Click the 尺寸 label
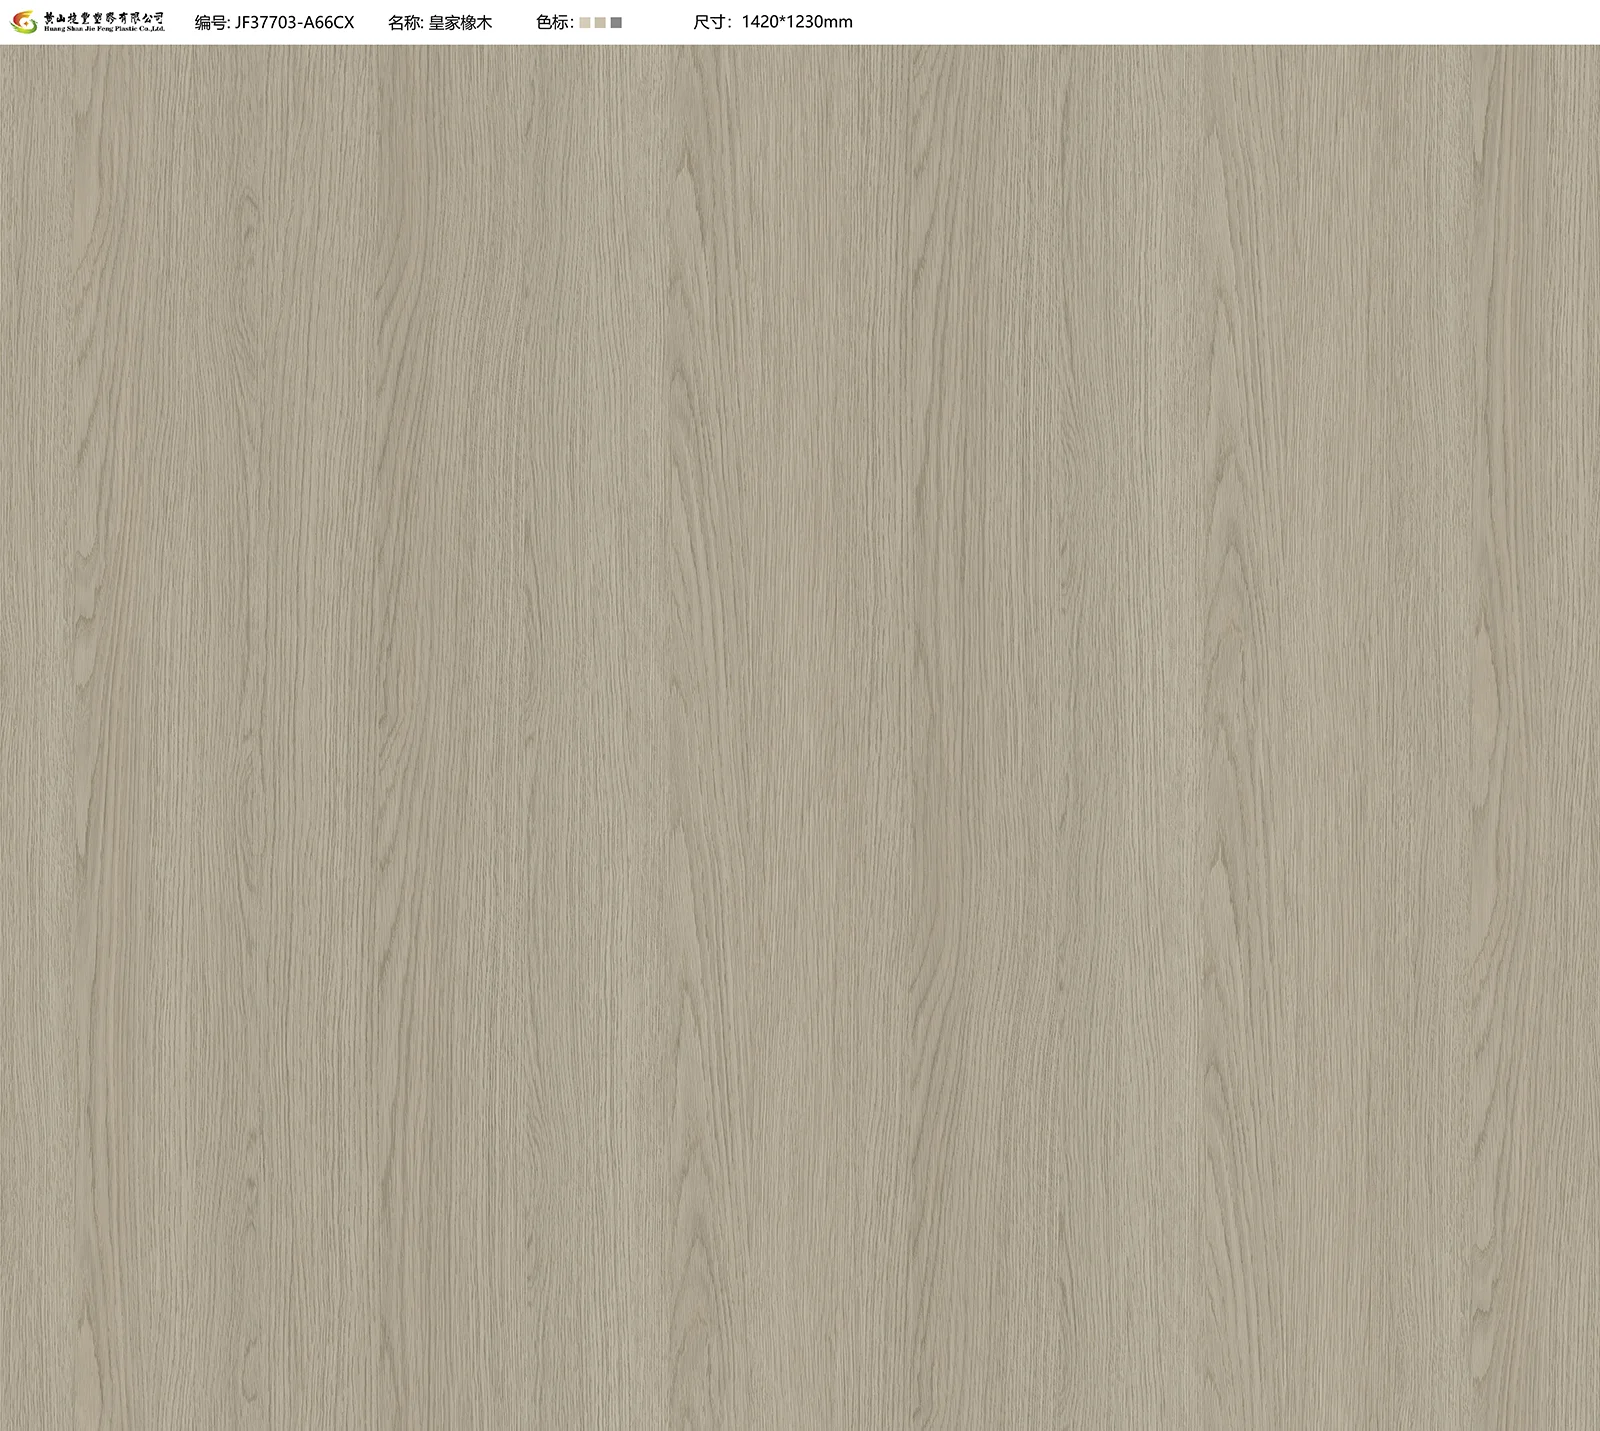The width and height of the screenshot is (1600, 1431). [x=710, y=22]
